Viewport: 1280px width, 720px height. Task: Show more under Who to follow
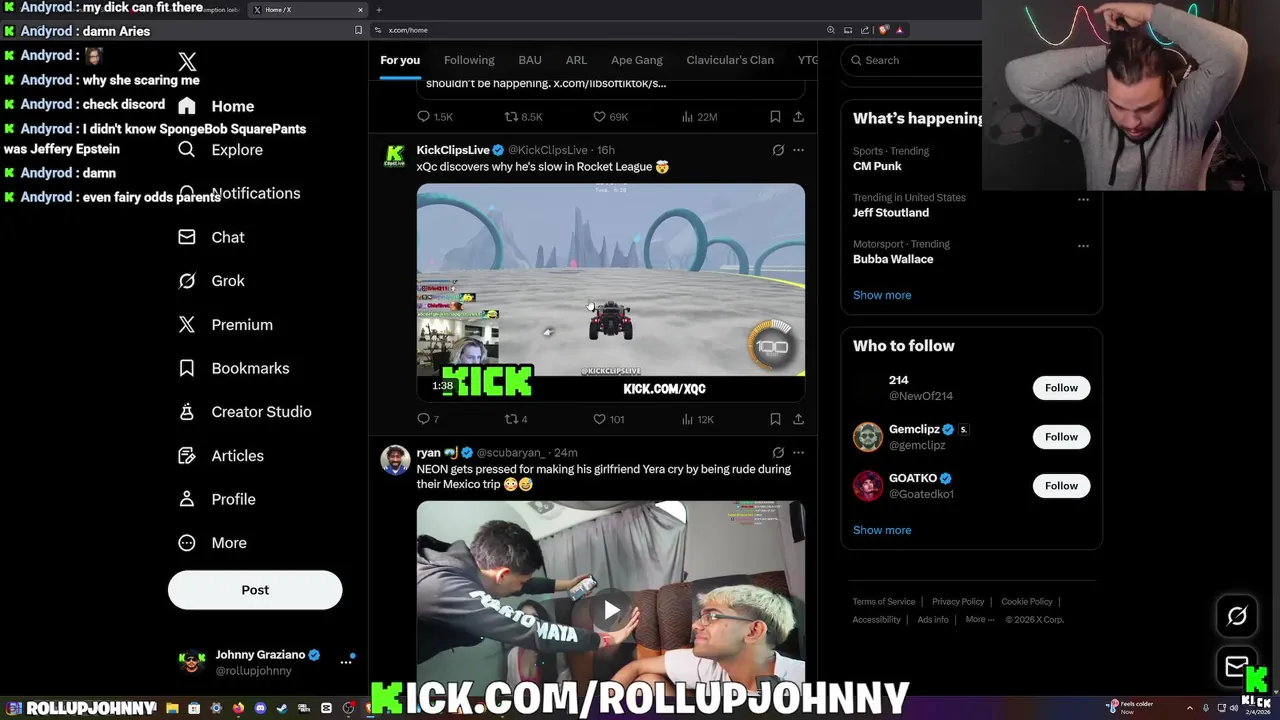(882, 530)
